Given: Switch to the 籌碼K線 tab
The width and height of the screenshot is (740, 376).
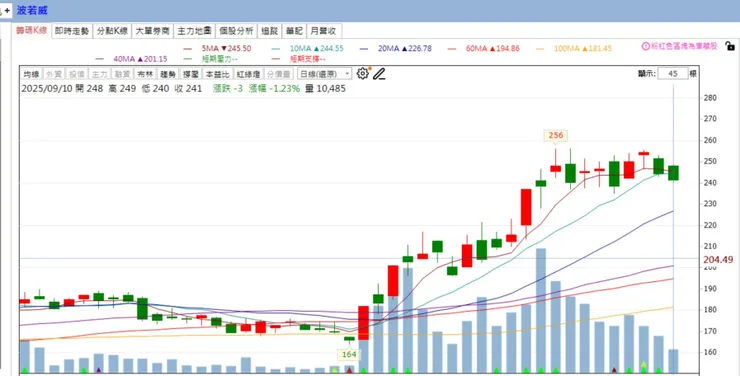Looking at the screenshot, I should pos(32,31).
